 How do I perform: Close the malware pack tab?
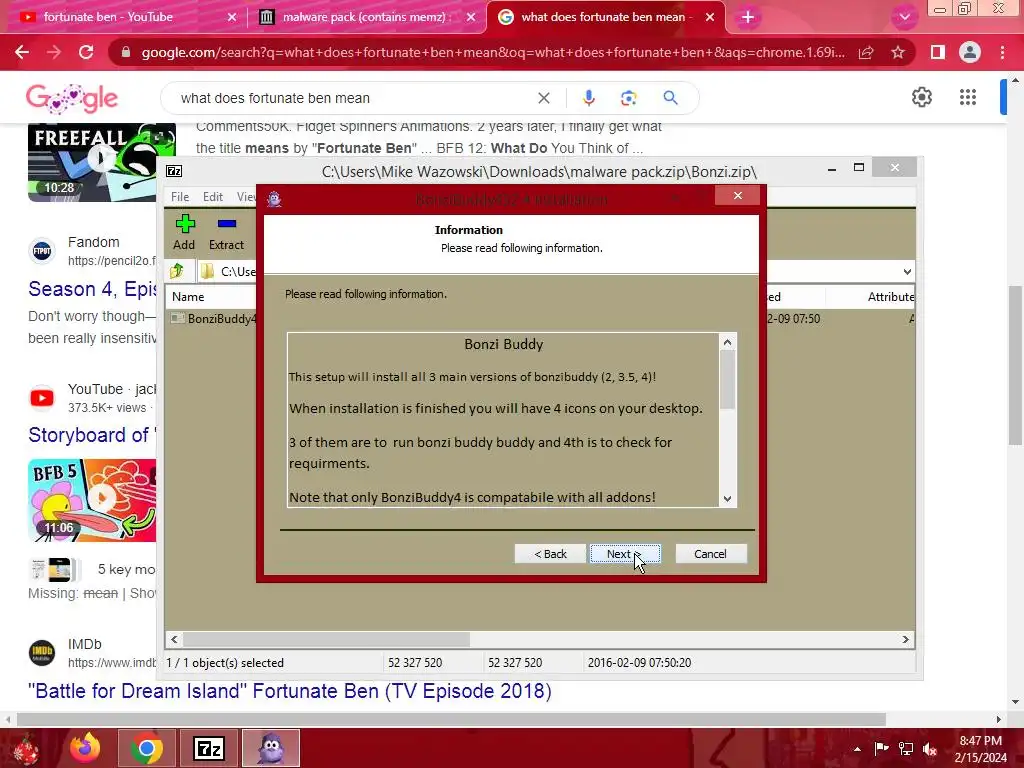tap(471, 18)
